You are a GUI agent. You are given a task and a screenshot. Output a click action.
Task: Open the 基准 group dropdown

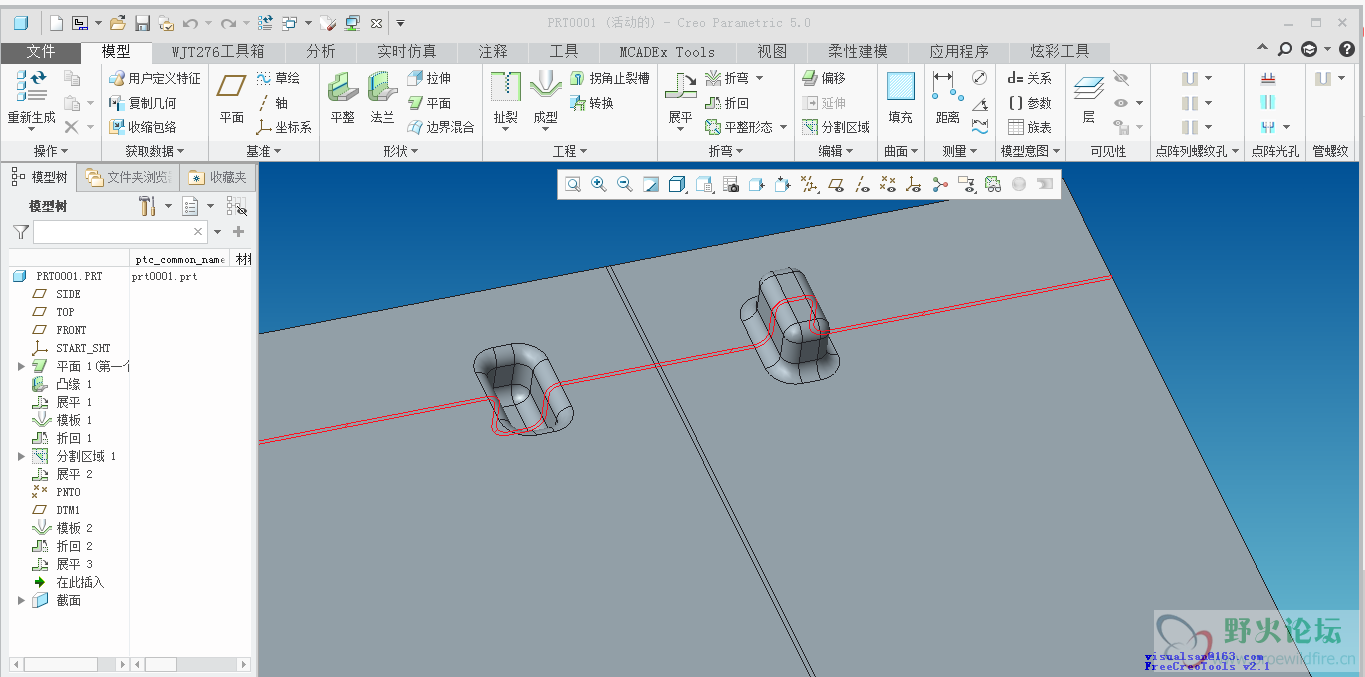264,151
